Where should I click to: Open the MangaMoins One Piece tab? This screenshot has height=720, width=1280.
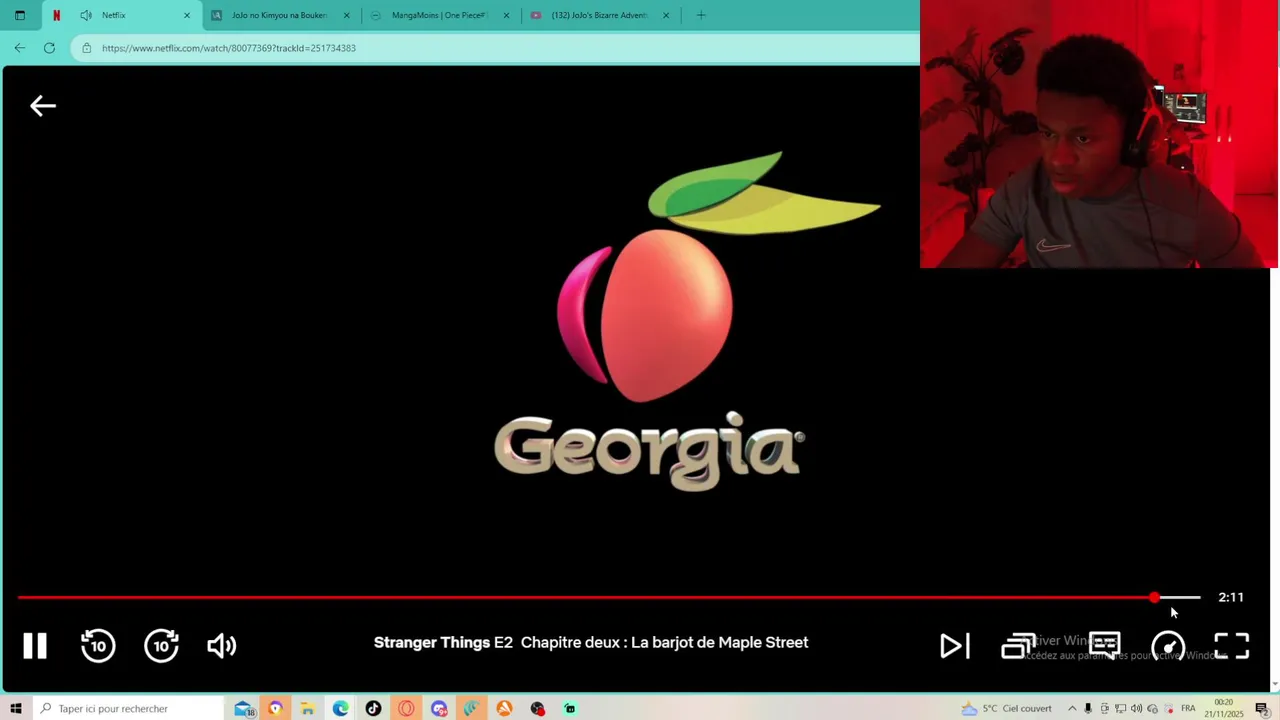(440, 15)
